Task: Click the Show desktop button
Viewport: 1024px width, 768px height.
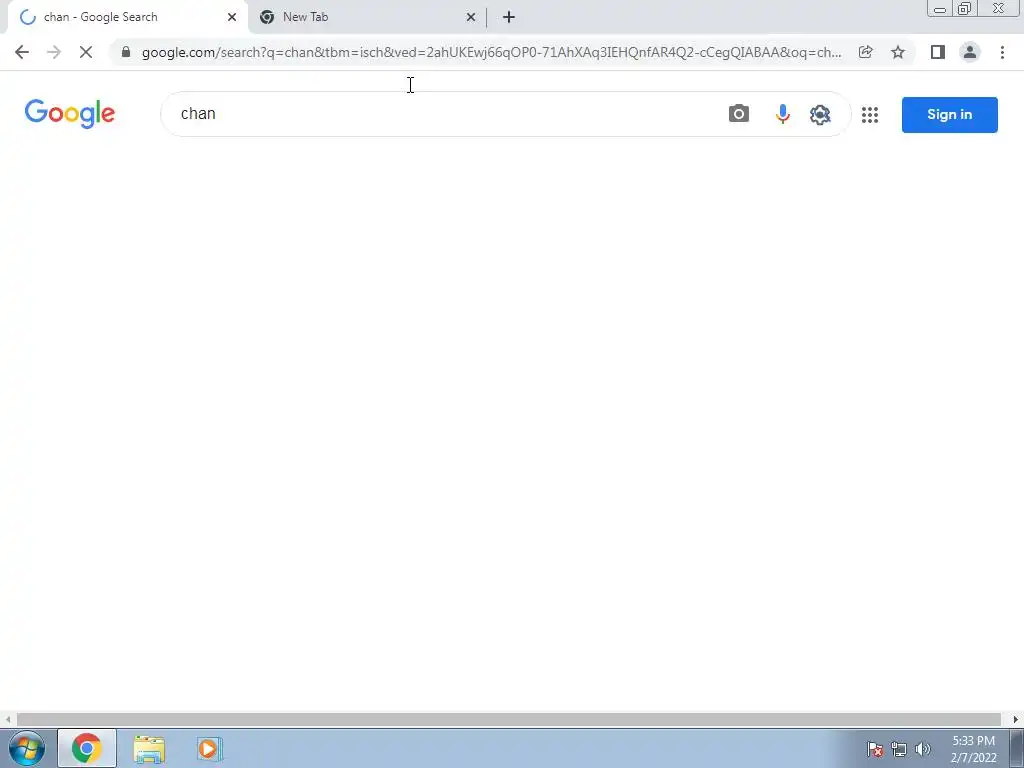Action: 1017,748
